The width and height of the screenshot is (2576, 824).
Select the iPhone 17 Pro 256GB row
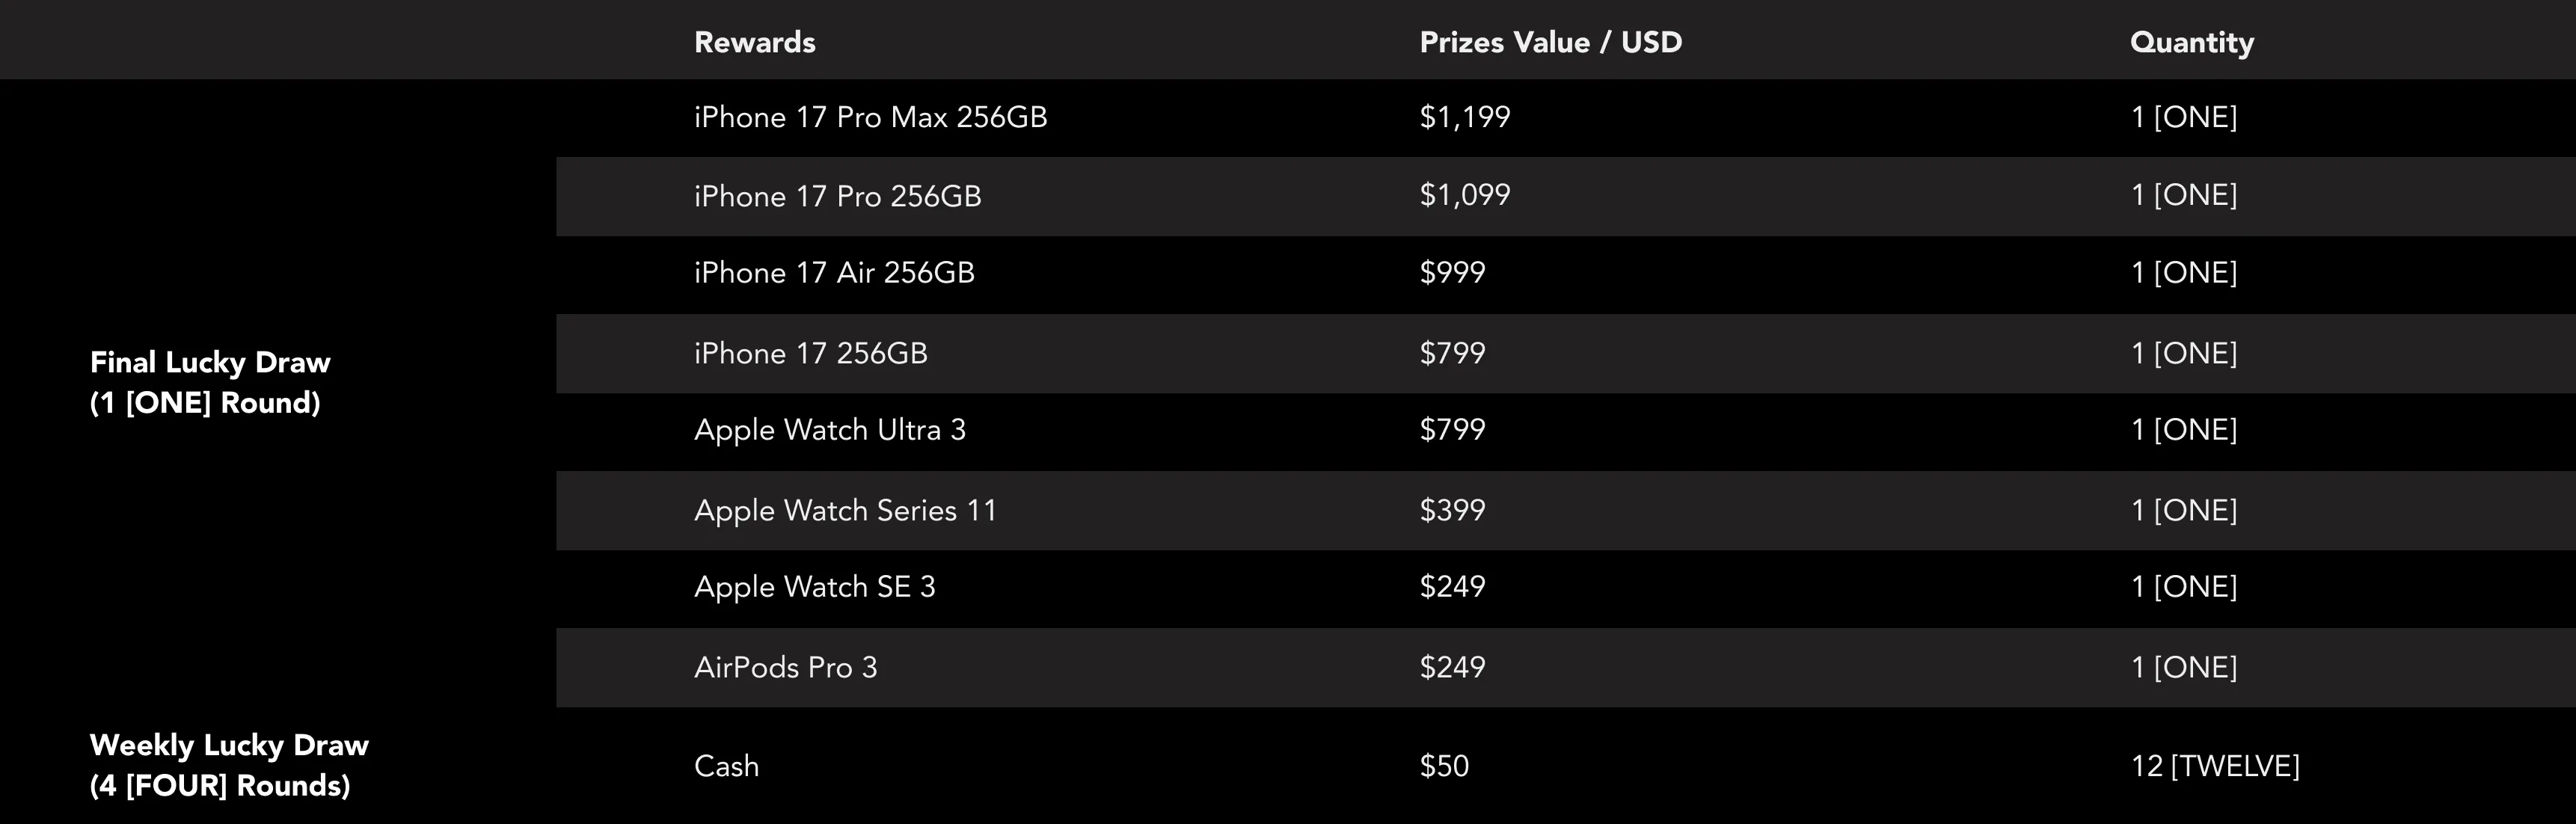[837, 196]
